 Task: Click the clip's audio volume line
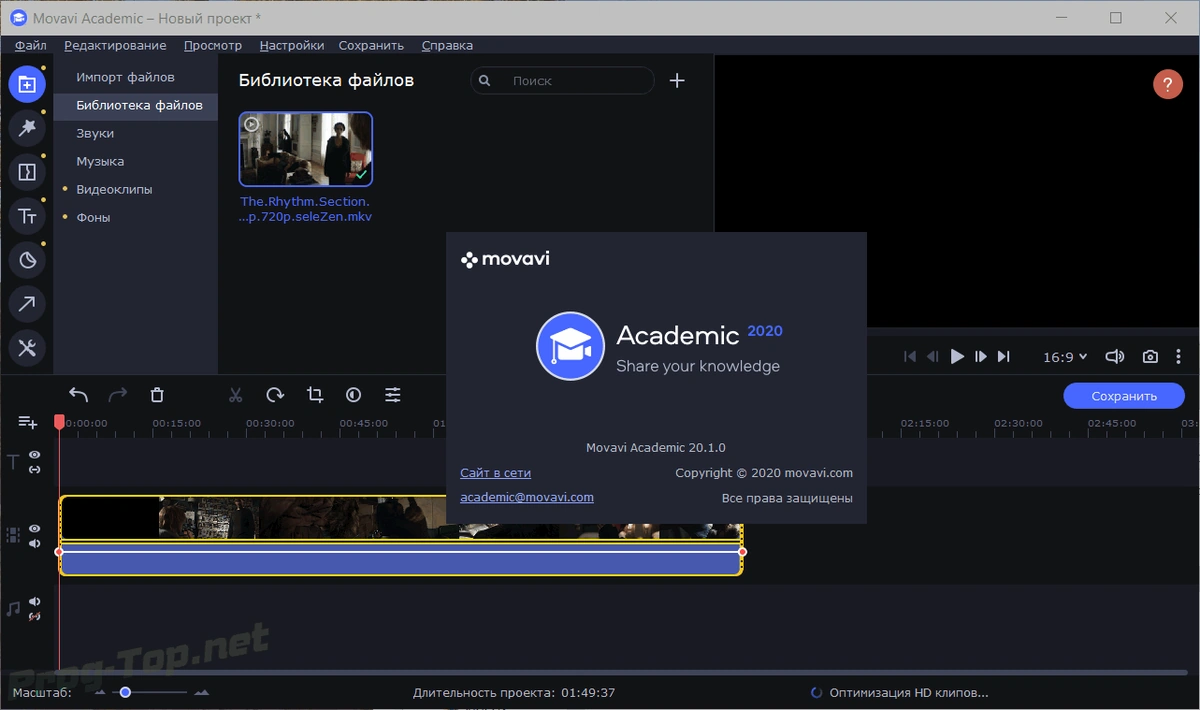coord(400,552)
